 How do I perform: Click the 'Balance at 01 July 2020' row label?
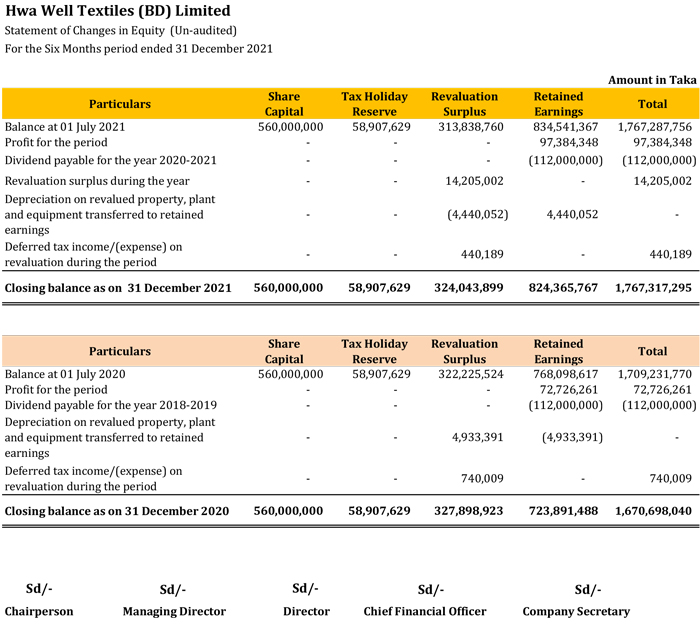click(66, 374)
